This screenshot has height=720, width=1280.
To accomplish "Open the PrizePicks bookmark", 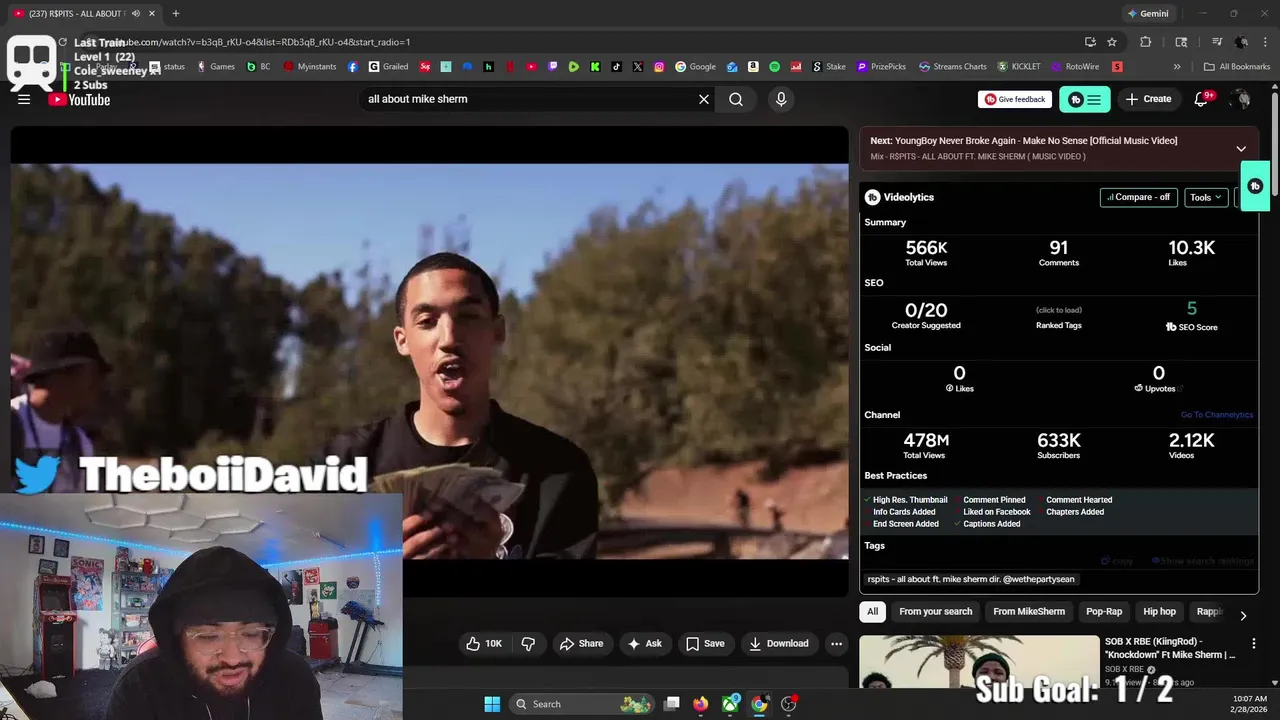I will pyautogui.click(x=881, y=67).
